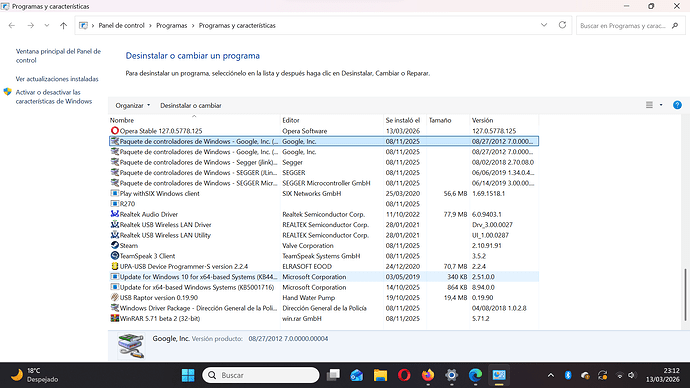Open Windows Start menu on taskbar
The height and width of the screenshot is (388, 690).
[188, 375]
